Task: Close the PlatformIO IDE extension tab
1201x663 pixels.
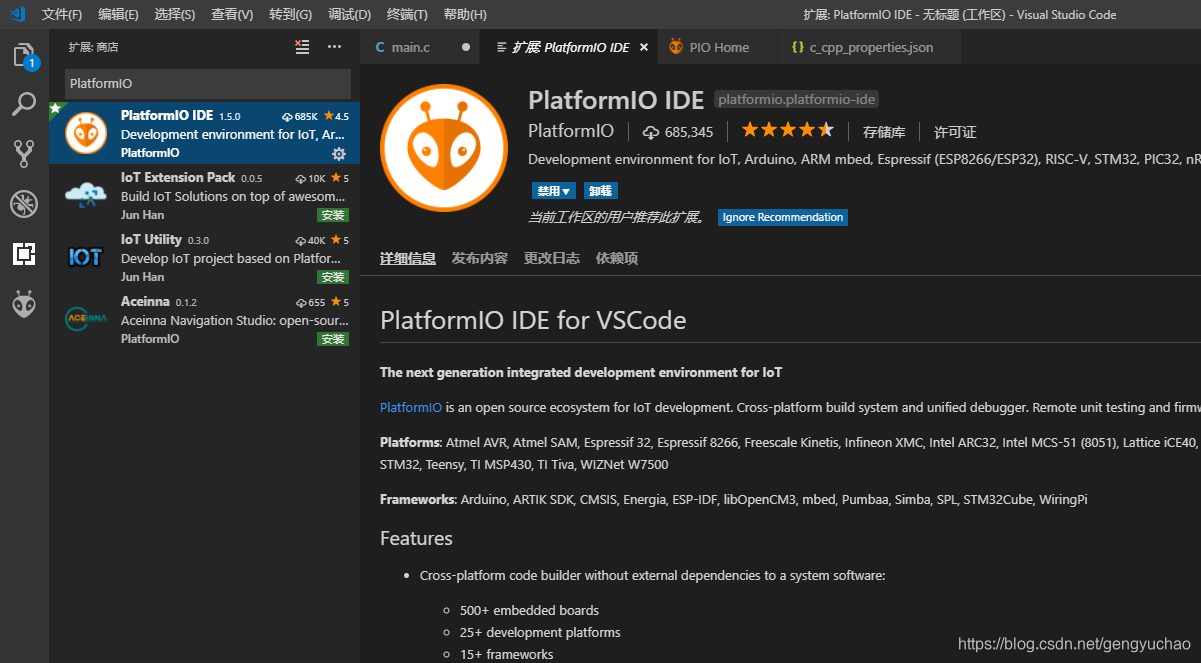Action: (644, 47)
